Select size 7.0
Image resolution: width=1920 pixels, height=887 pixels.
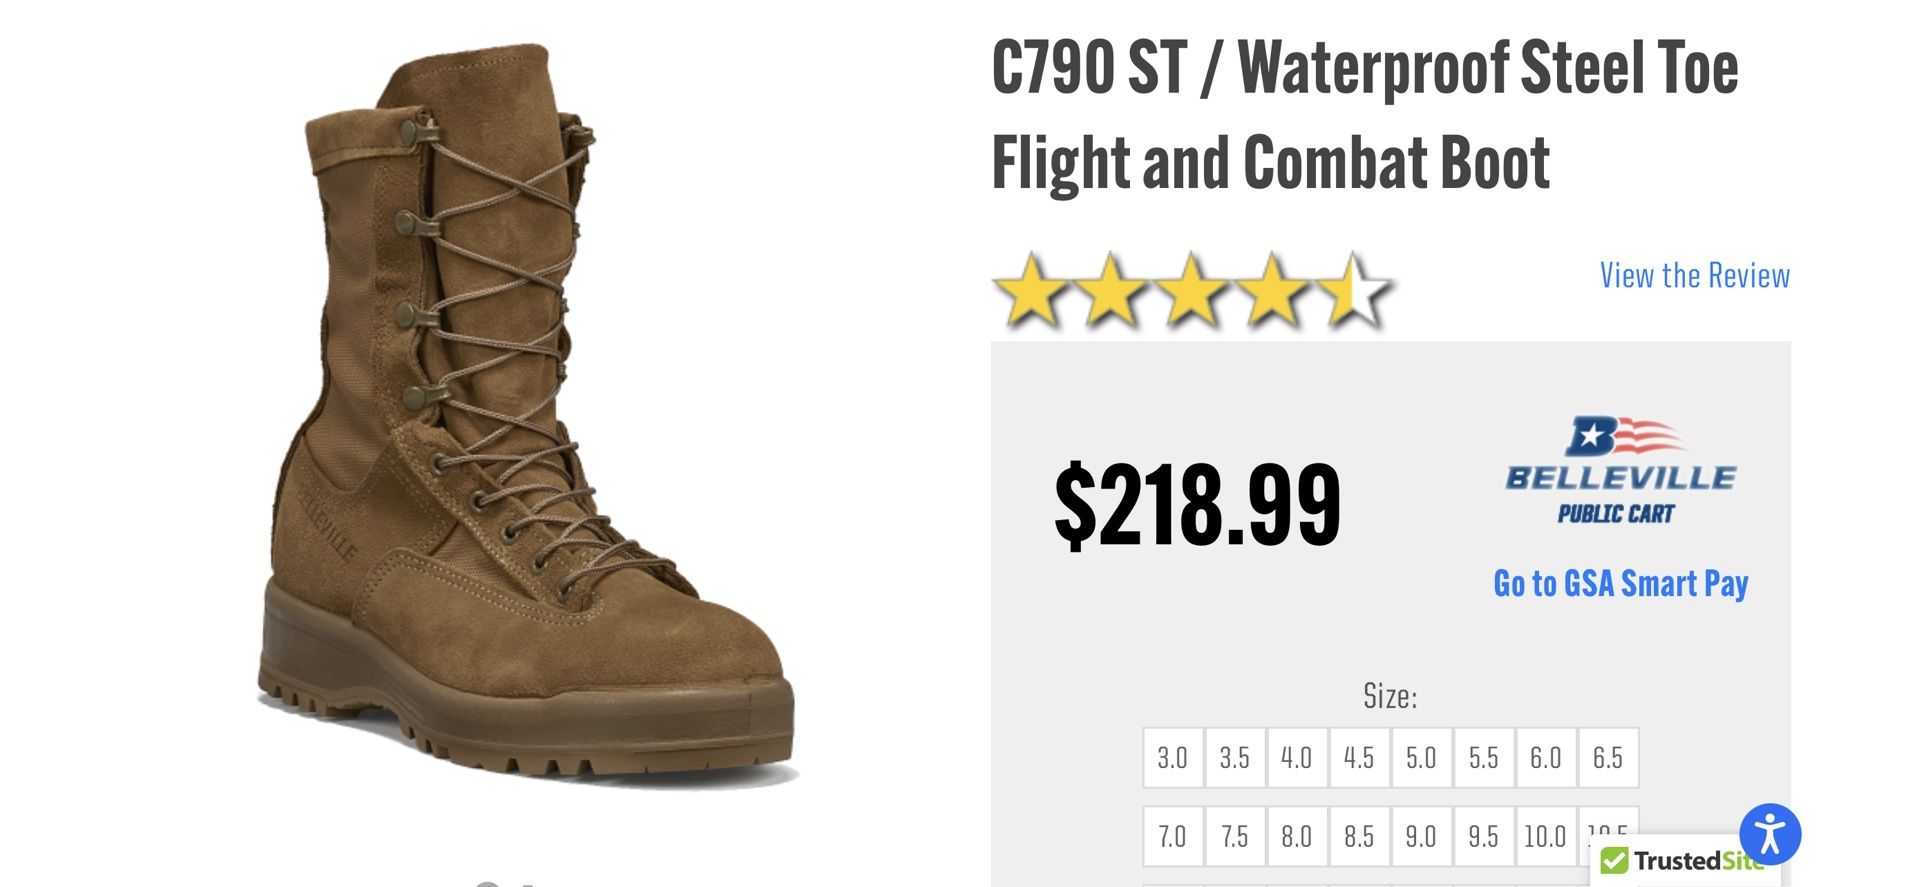(x=1173, y=836)
